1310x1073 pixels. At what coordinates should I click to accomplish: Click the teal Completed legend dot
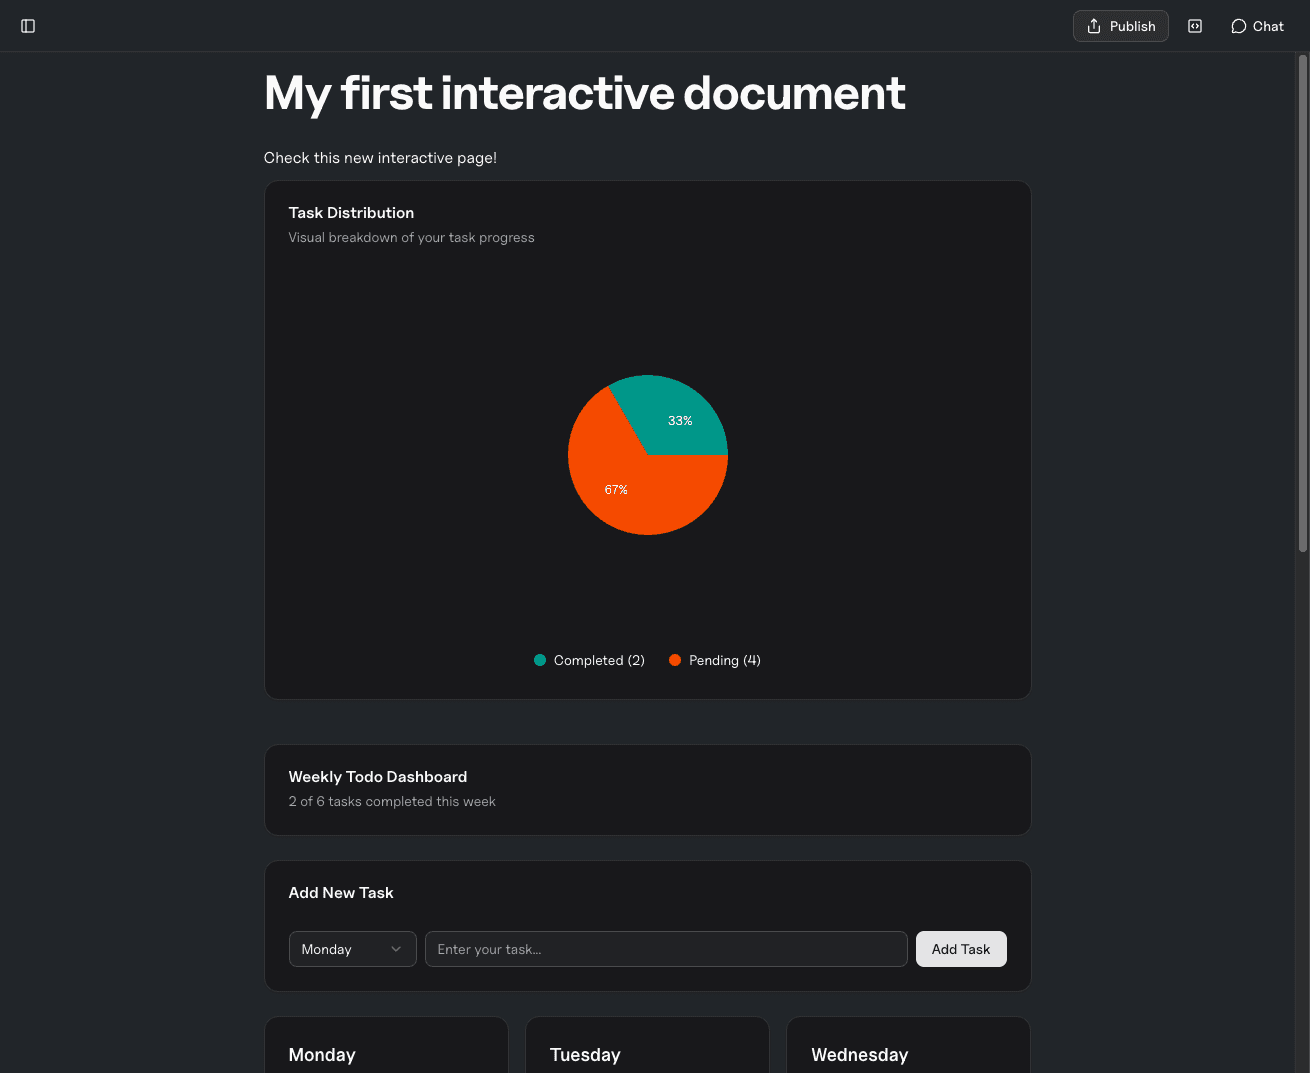[539, 660]
